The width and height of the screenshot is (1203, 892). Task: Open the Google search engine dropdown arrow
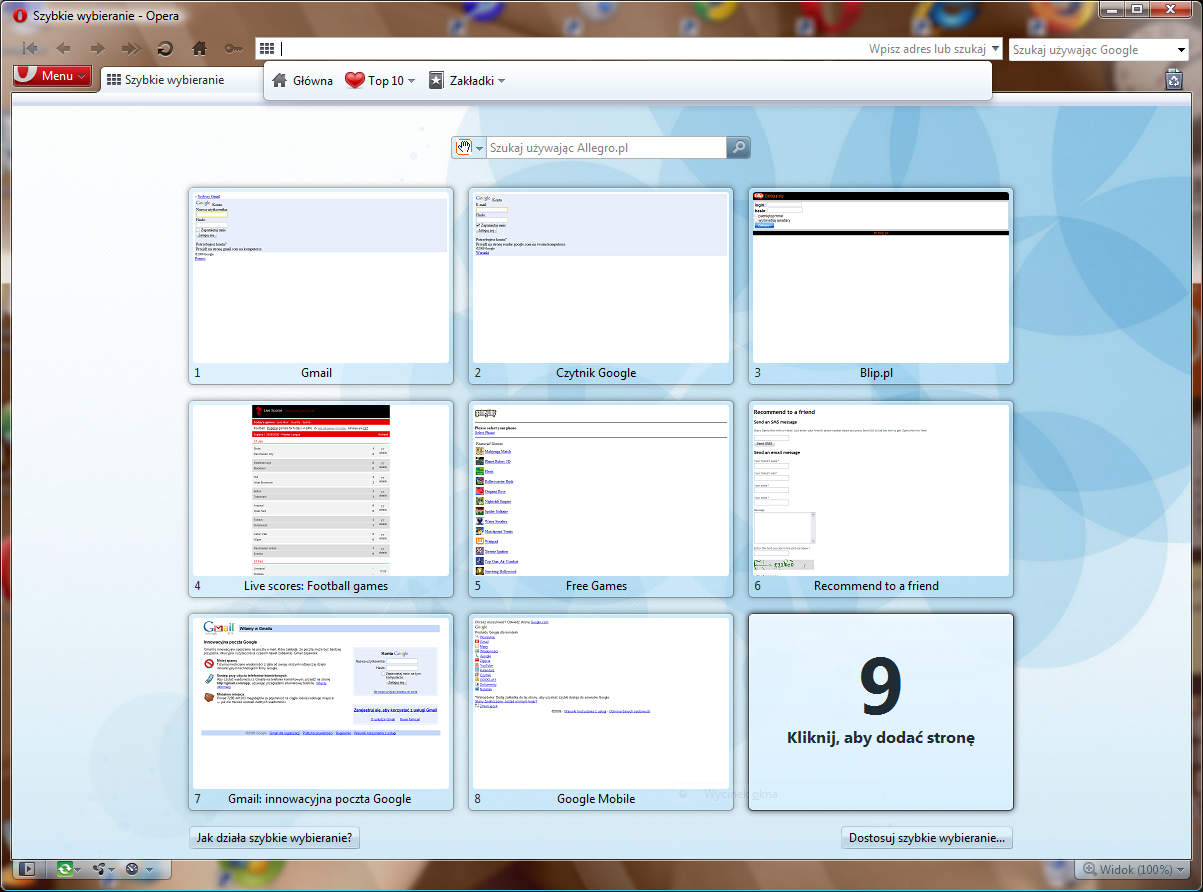[1180, 50]
